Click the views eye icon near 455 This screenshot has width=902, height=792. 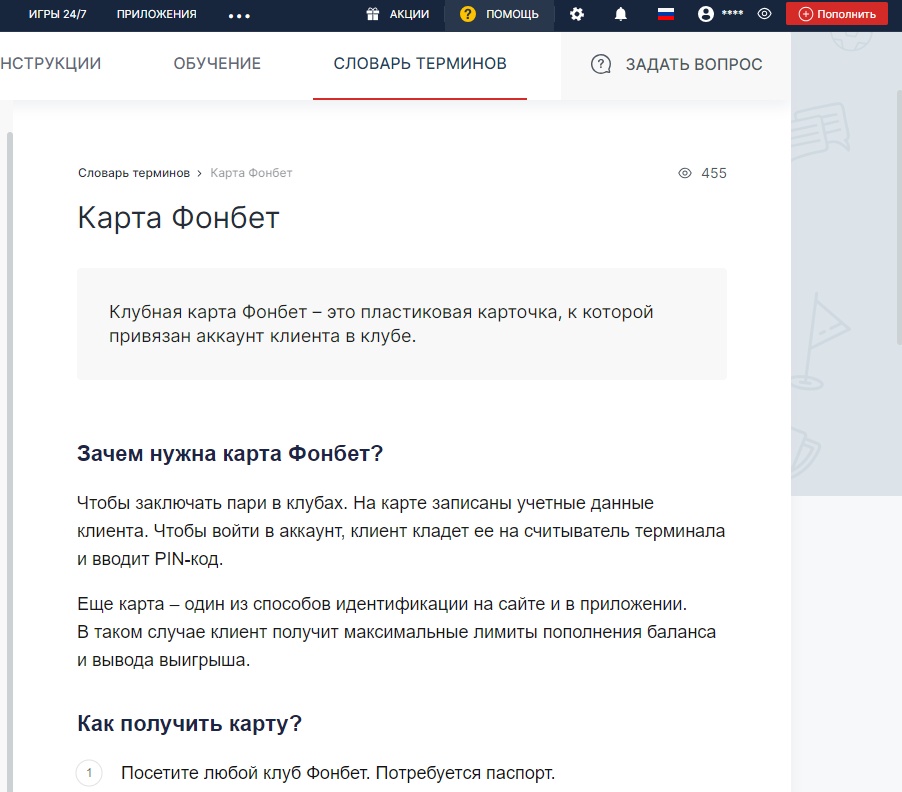[x=685, y=173]
